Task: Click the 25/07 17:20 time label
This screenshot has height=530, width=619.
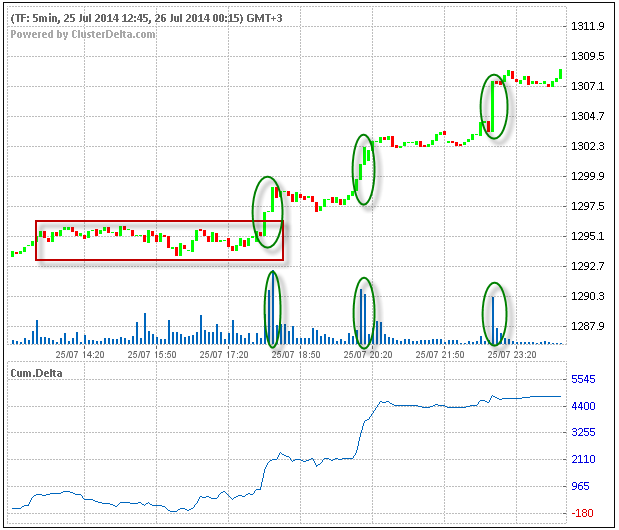Action: [225, 355]
